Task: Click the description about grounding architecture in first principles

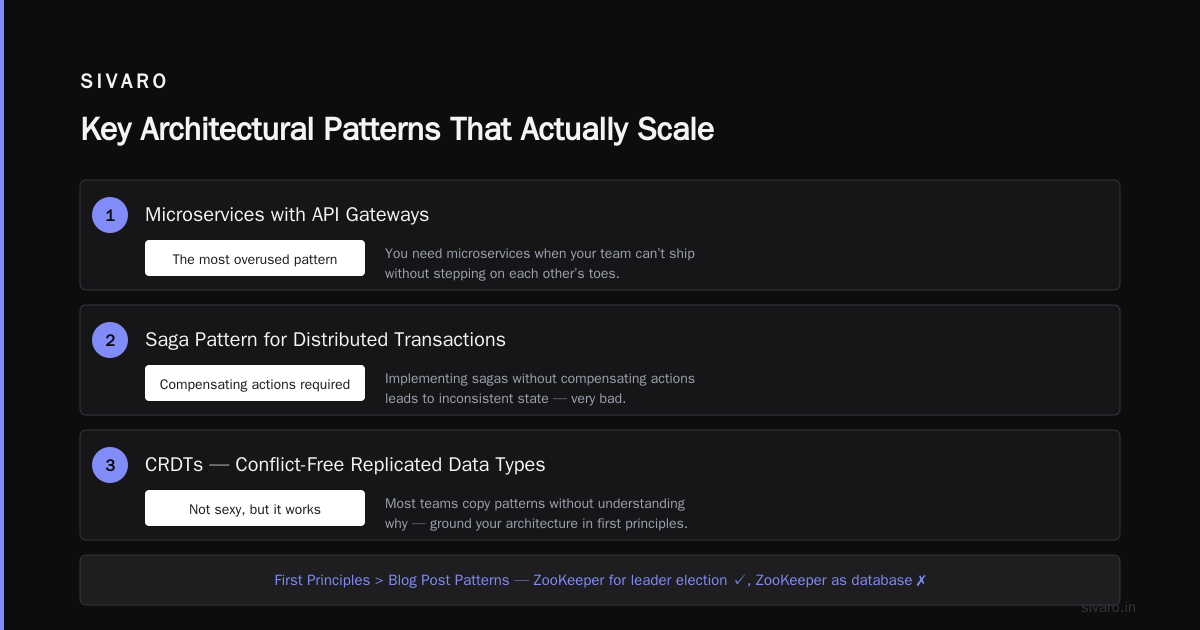Action: 536,513
